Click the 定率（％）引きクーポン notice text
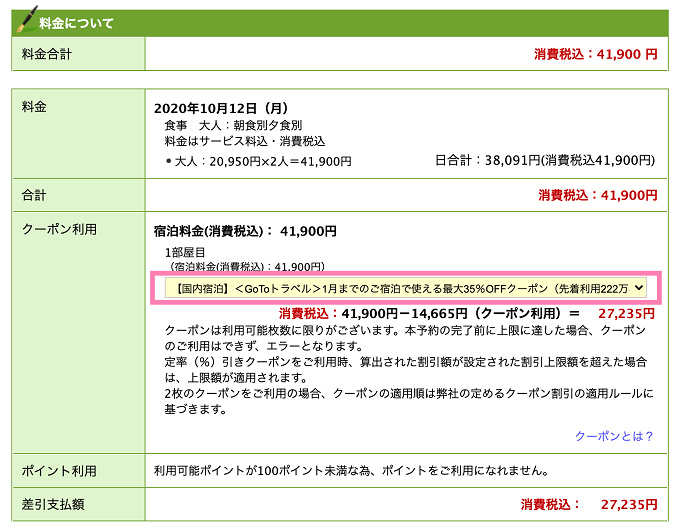681x531 pixels. [406, 369]
